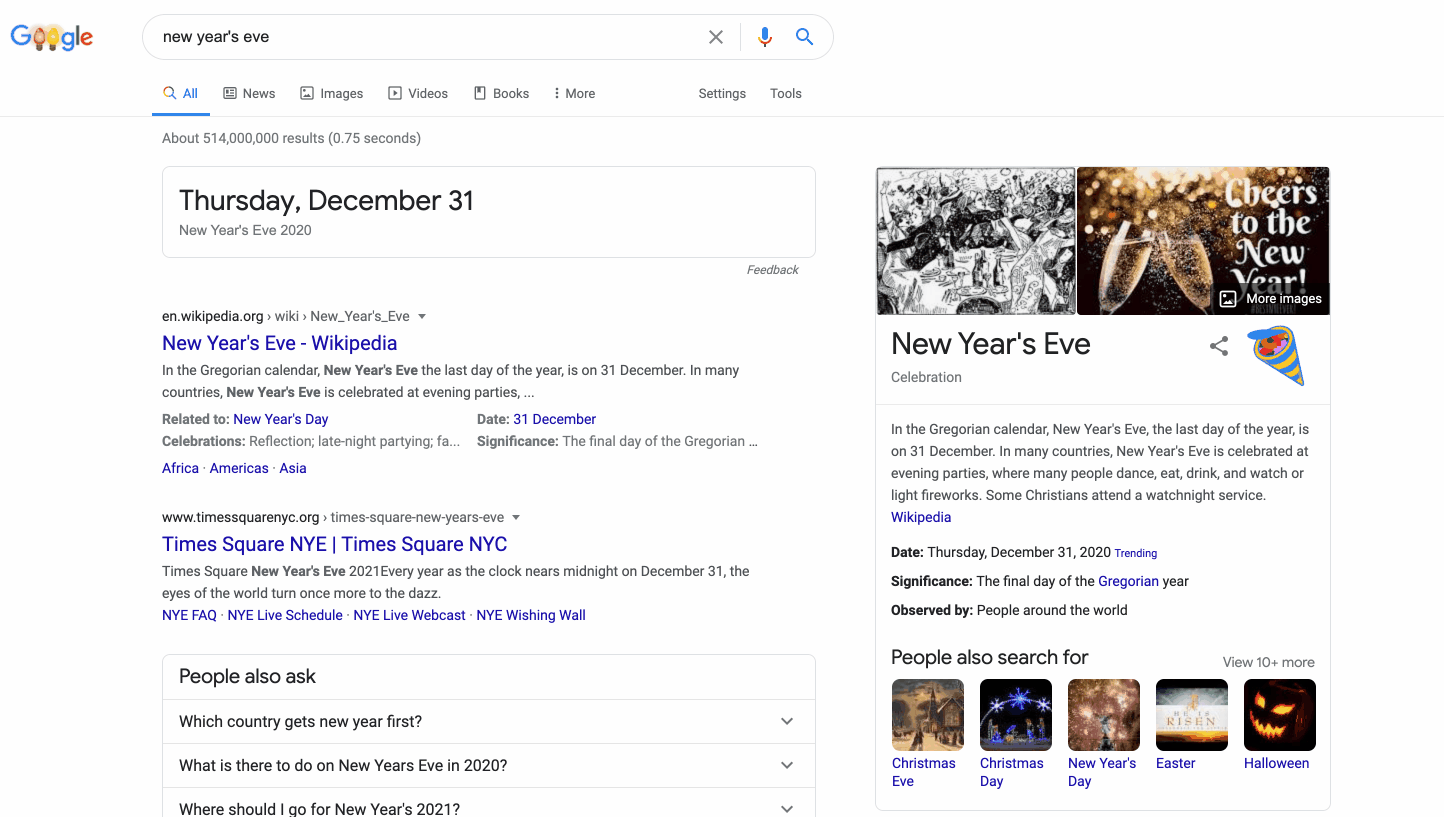Viewport: 1444px width, 817px height.
Task: Open the NYE Live Webcast sitelink
Action: click(x=409, y=615)
